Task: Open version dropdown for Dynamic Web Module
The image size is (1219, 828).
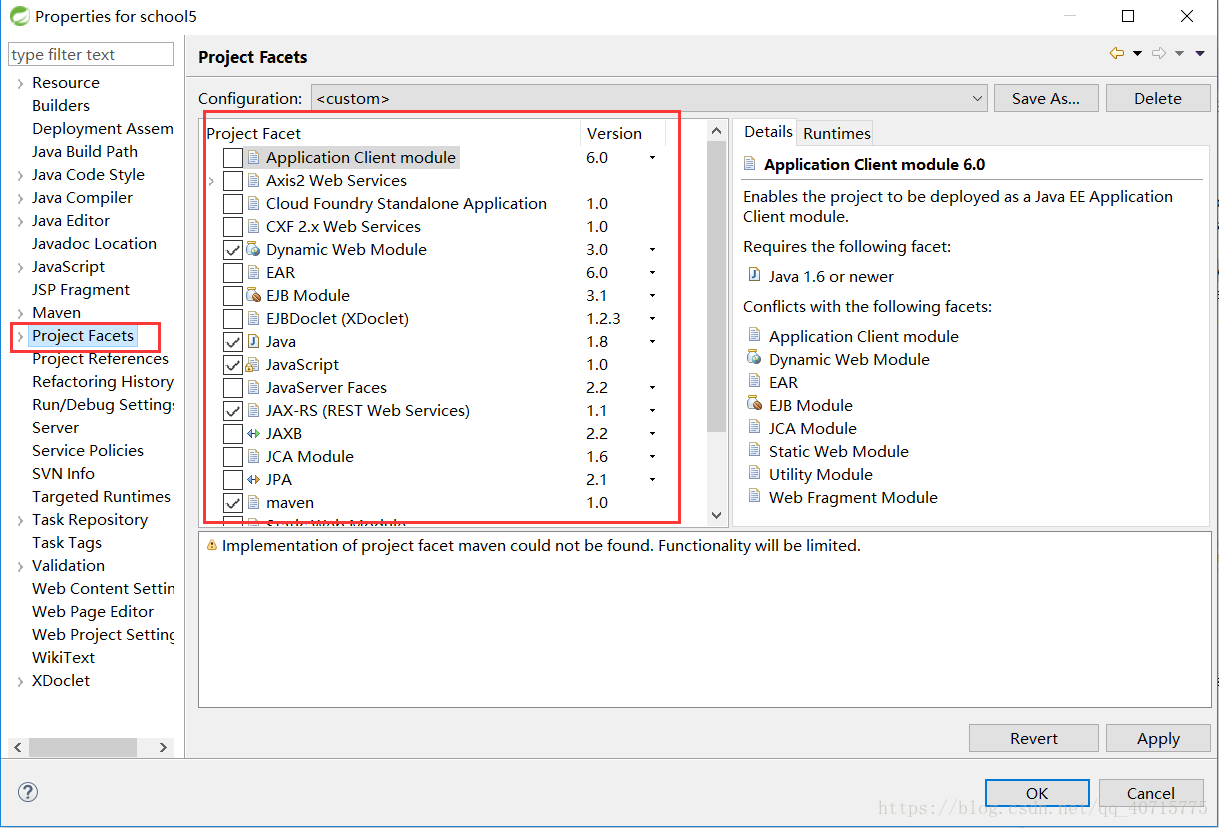Action: click(652, 249)
